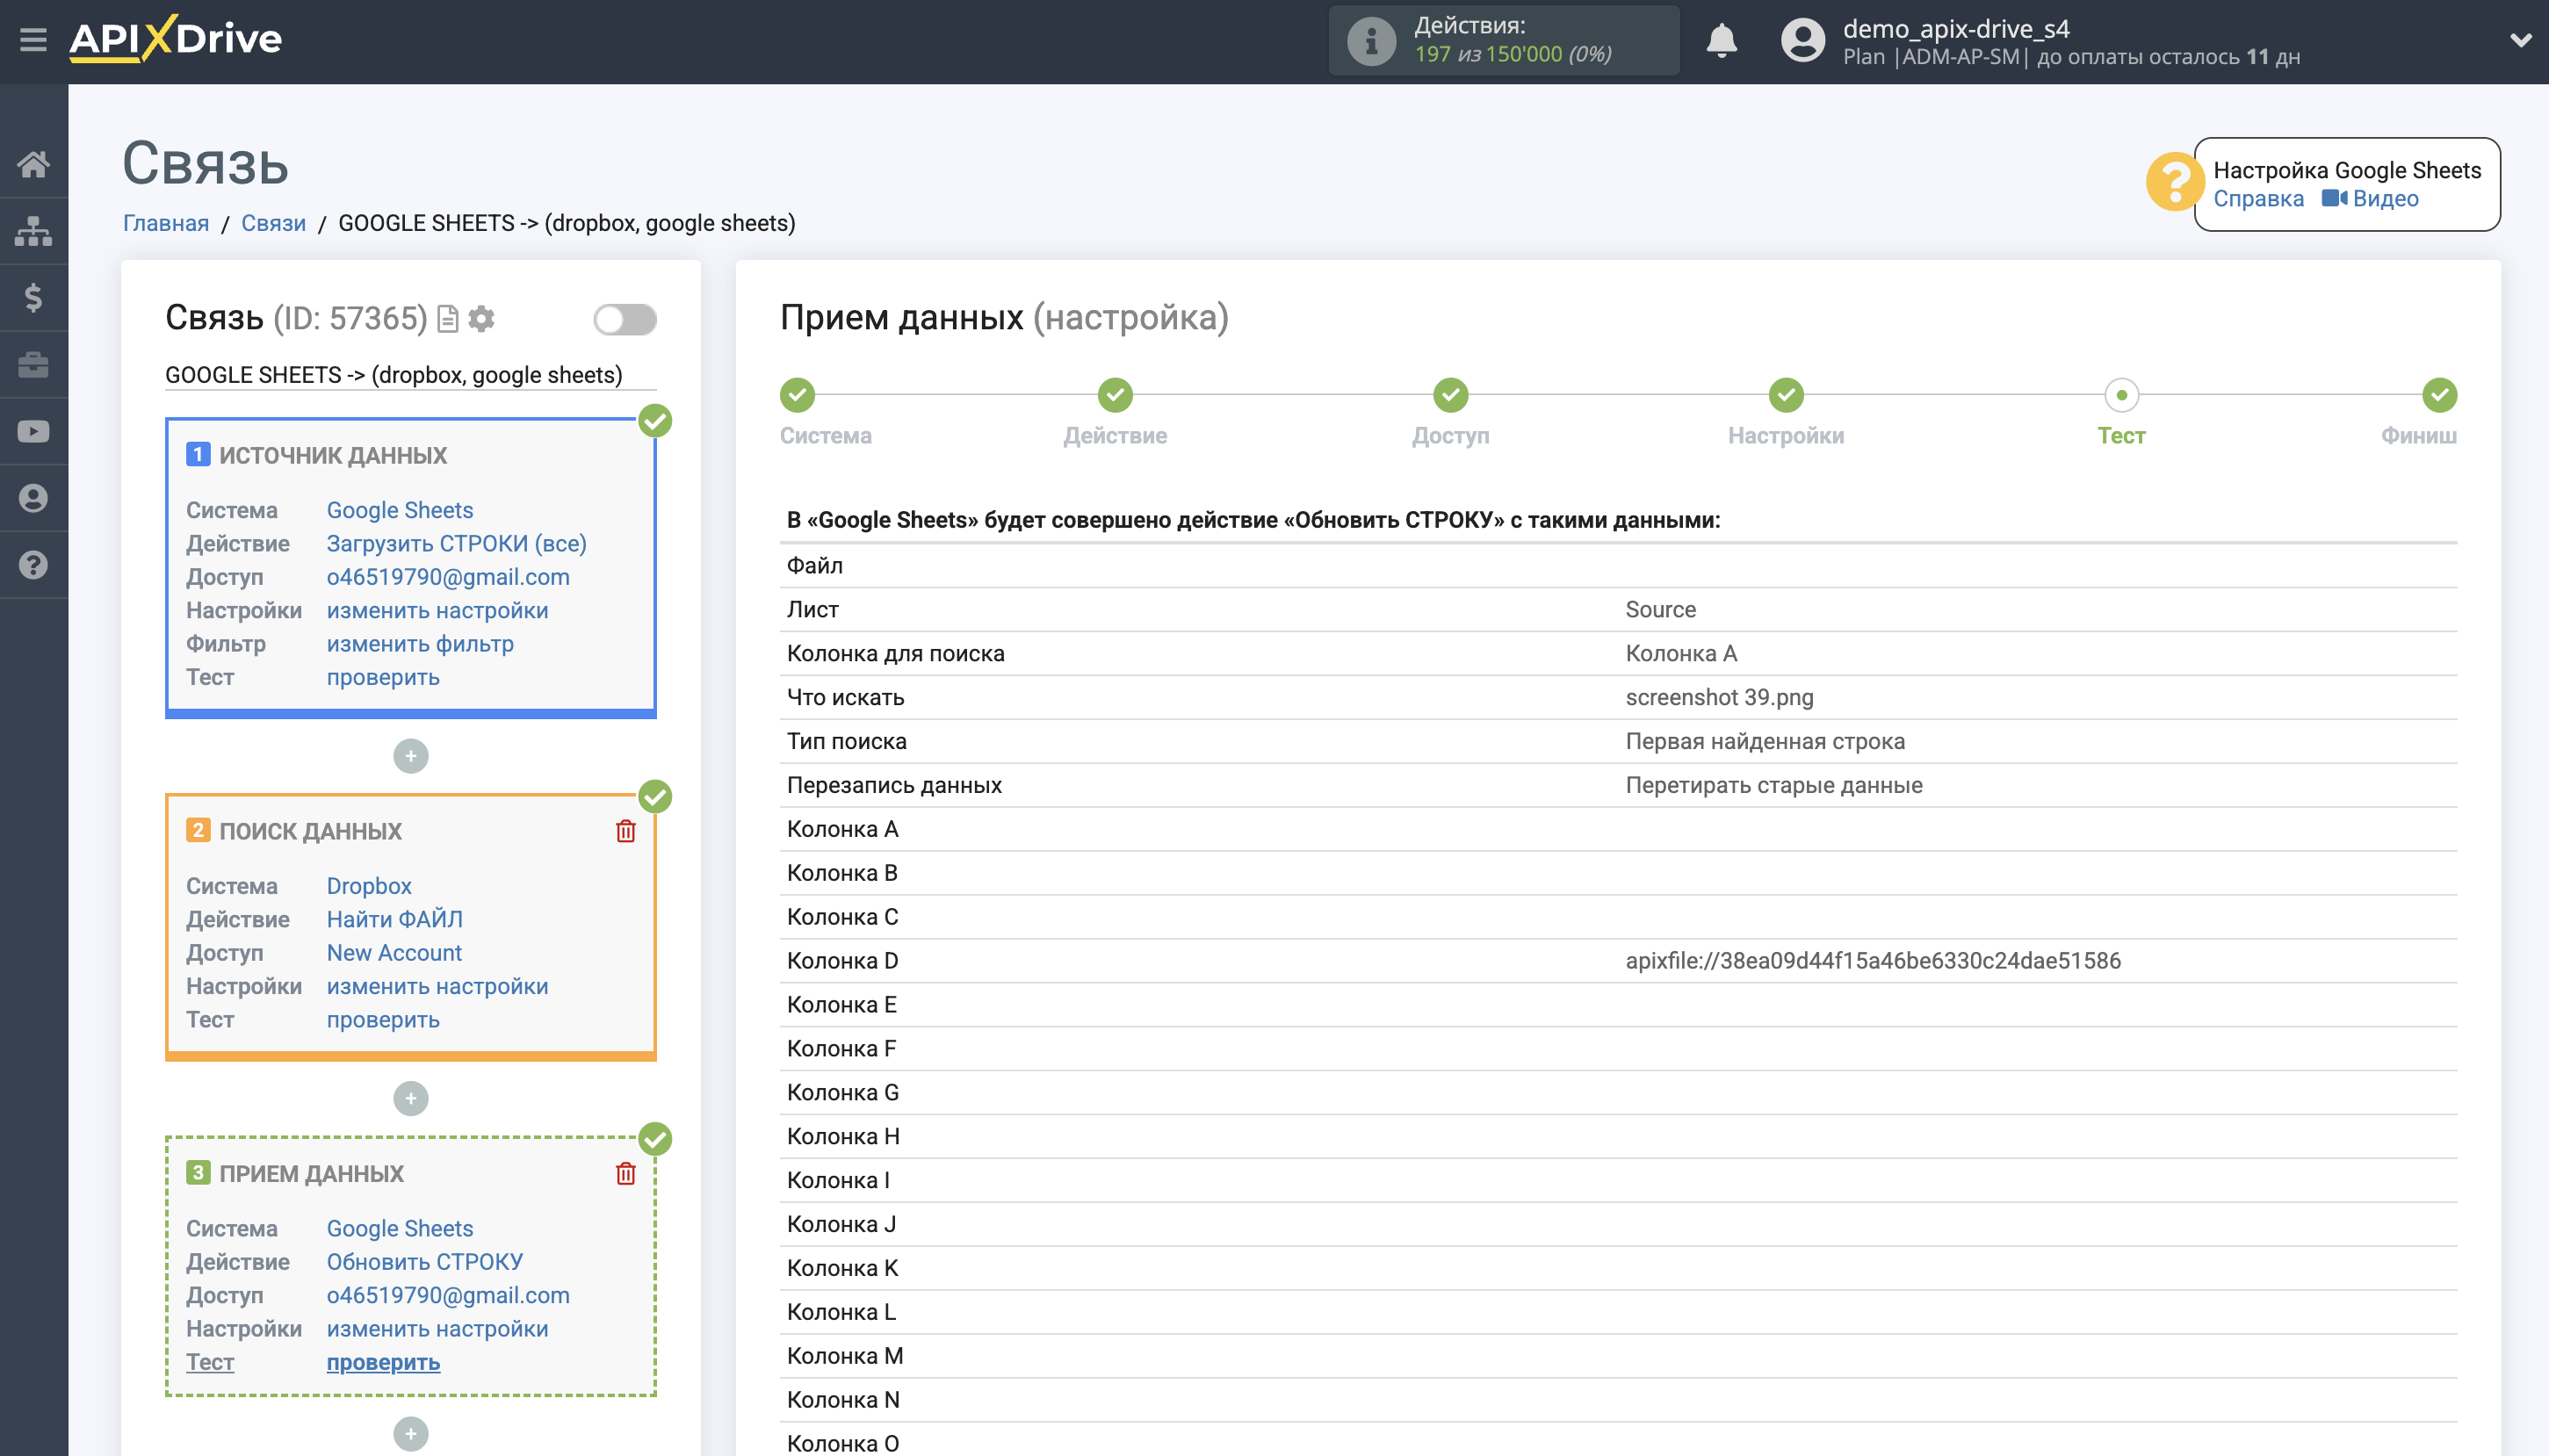Delete the Поиск данных block via trash icon
This screenshot has height=1456, width=2549.
[626, 830]
